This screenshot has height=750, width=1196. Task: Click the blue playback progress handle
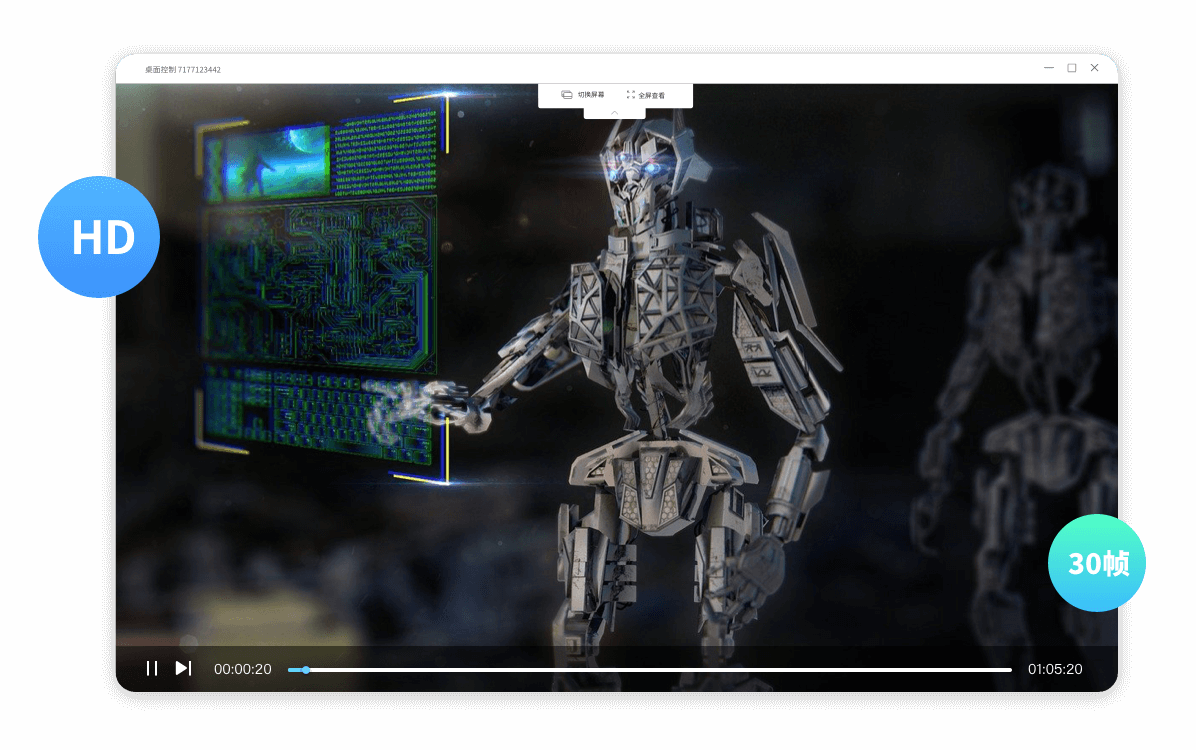coord(306,669)
